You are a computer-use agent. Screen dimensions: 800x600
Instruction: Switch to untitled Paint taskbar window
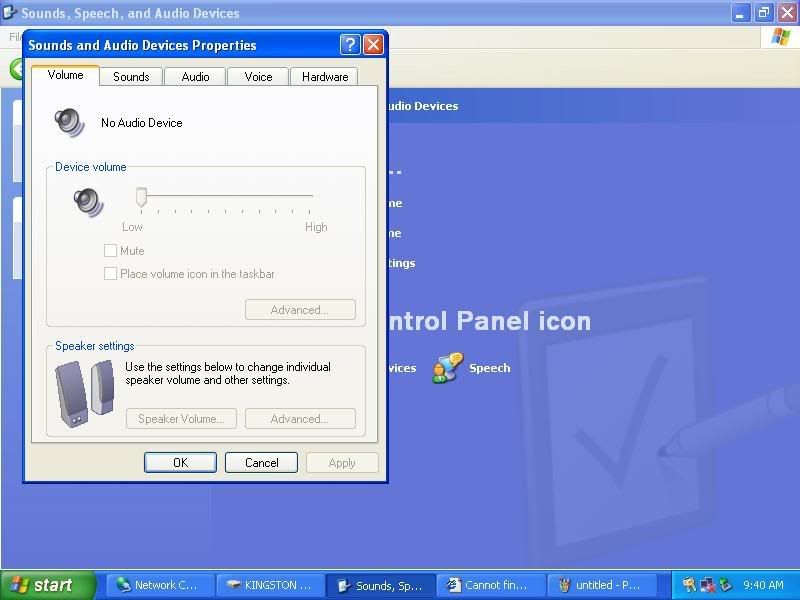602,585
